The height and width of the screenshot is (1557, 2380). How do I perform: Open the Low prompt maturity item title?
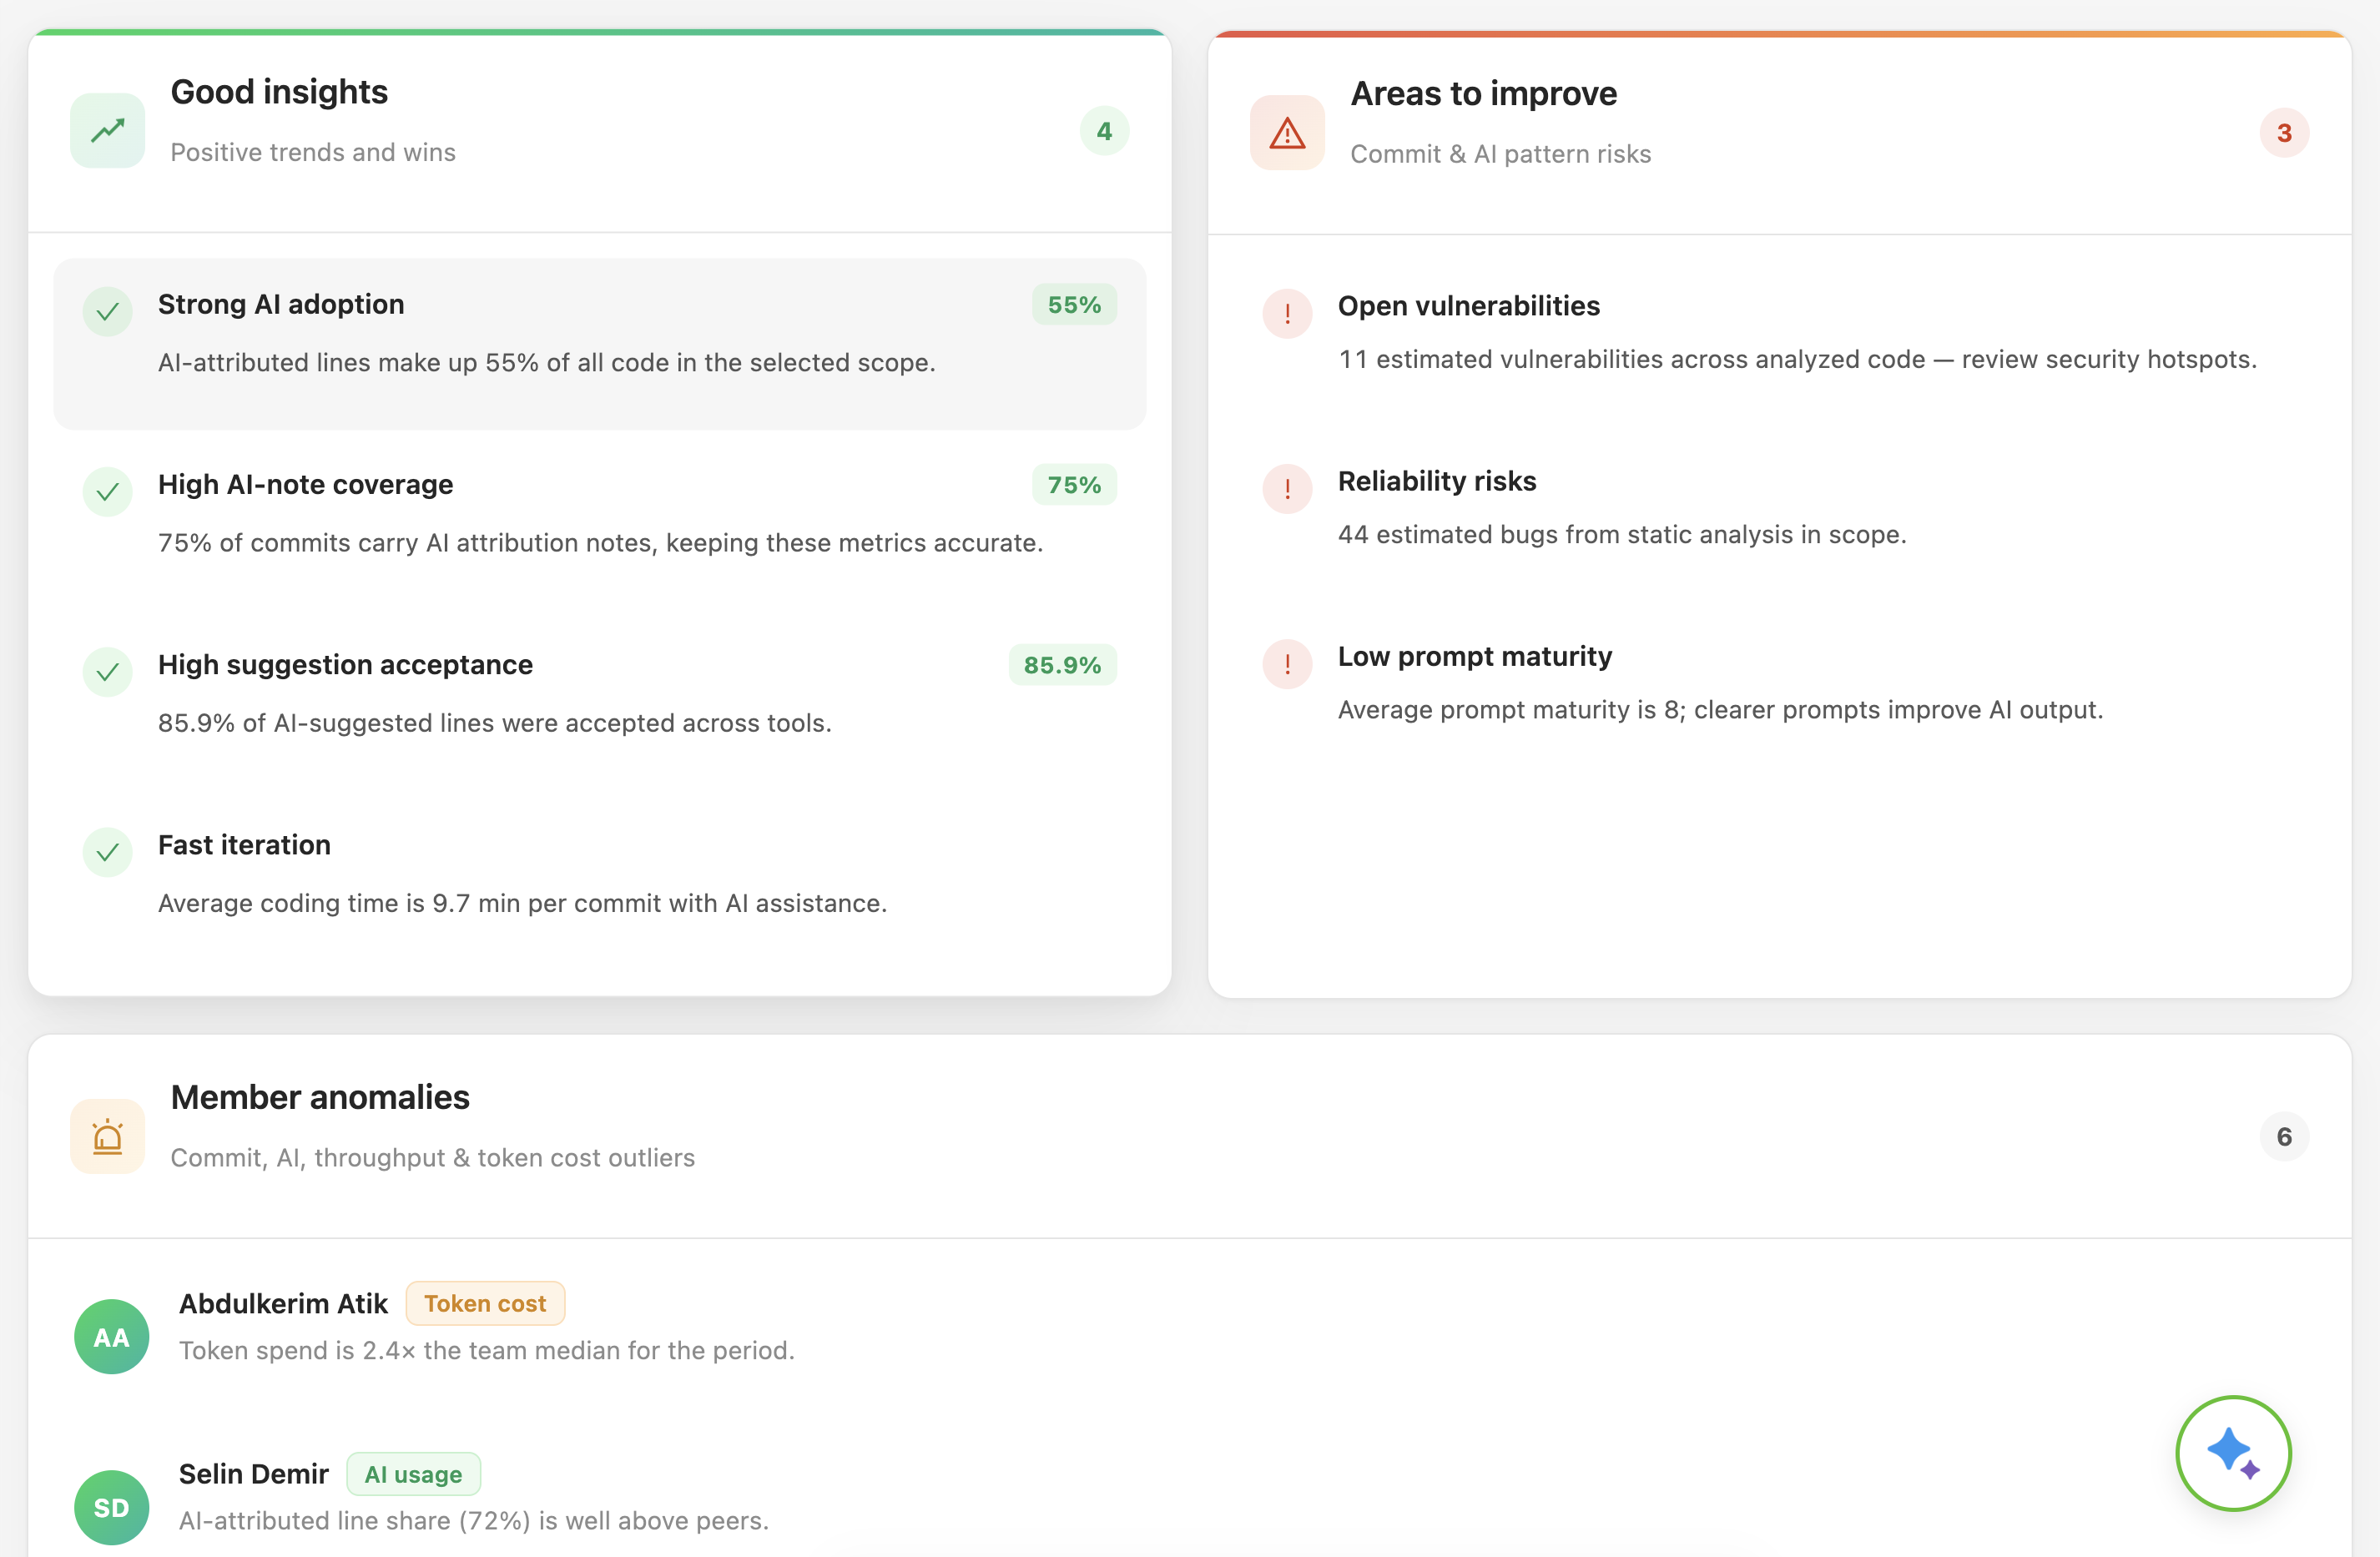point(1475,656)
